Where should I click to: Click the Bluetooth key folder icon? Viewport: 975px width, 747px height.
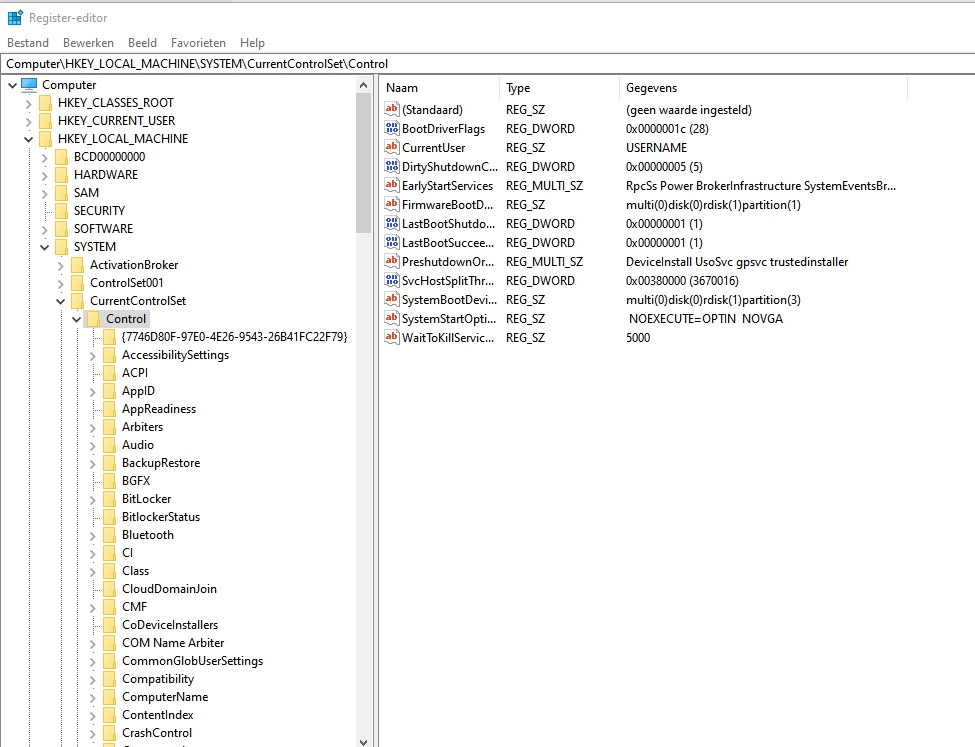pyautogui.click(x=110, y=535)
